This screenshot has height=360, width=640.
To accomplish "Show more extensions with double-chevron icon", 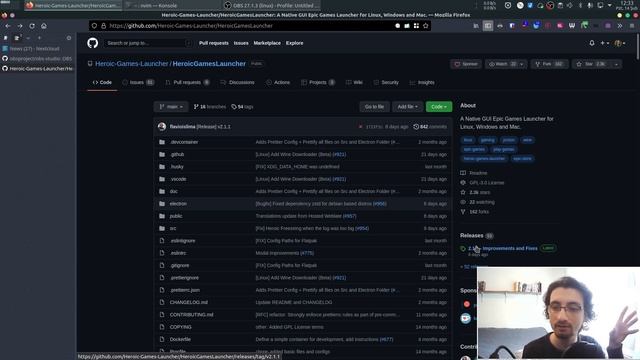I will (620, 26).
